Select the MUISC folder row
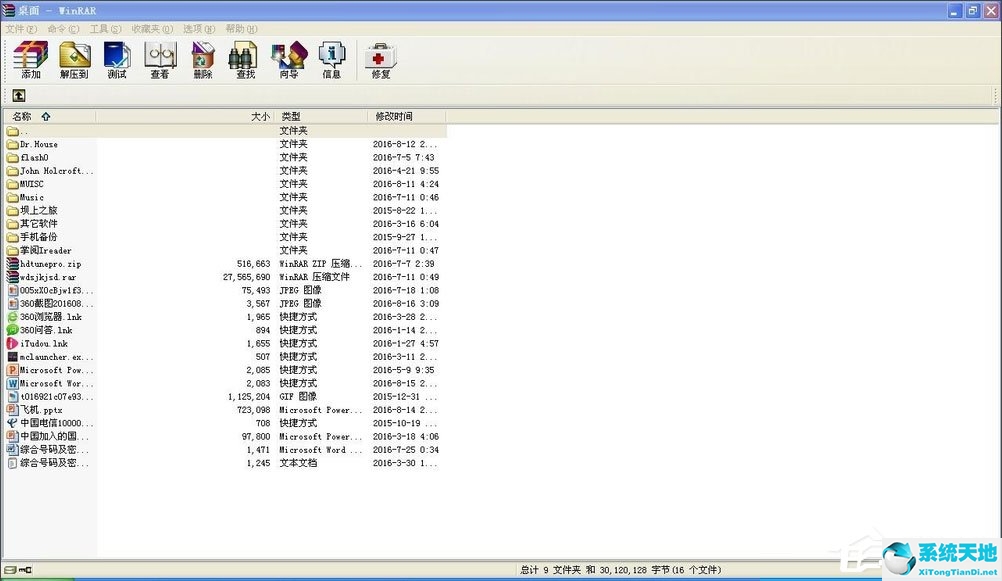The height and width of the screenshot is (581, 1002). 225,183
